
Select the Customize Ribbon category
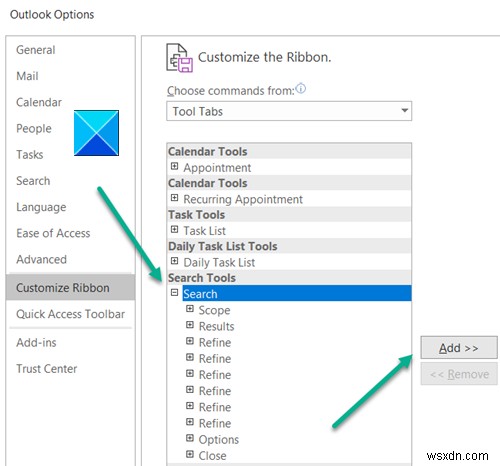70,287
